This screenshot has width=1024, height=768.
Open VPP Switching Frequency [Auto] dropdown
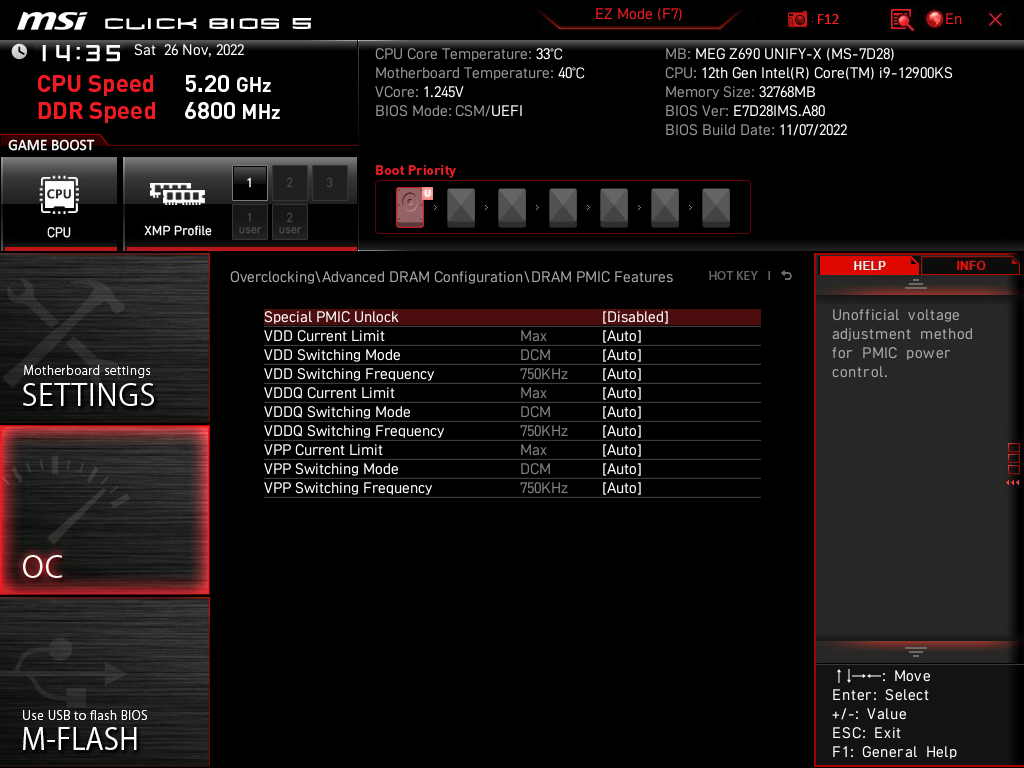click(x=622, y=487)
